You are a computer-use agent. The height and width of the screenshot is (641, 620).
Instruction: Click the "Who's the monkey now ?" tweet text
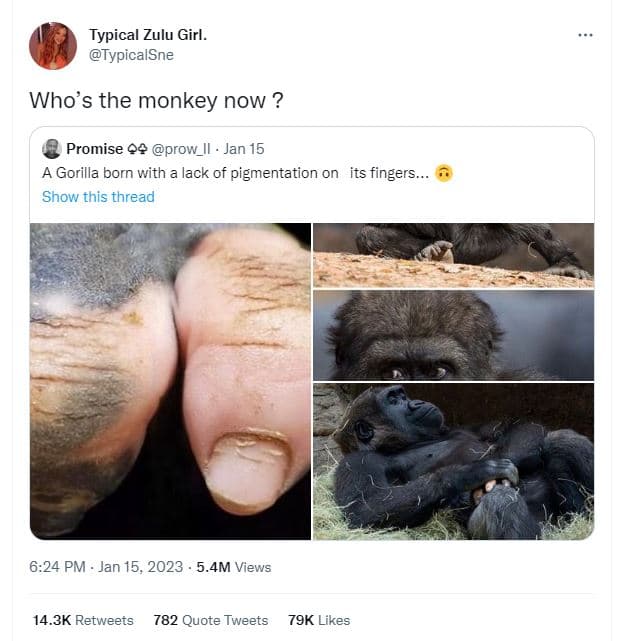tap(155, 100)
